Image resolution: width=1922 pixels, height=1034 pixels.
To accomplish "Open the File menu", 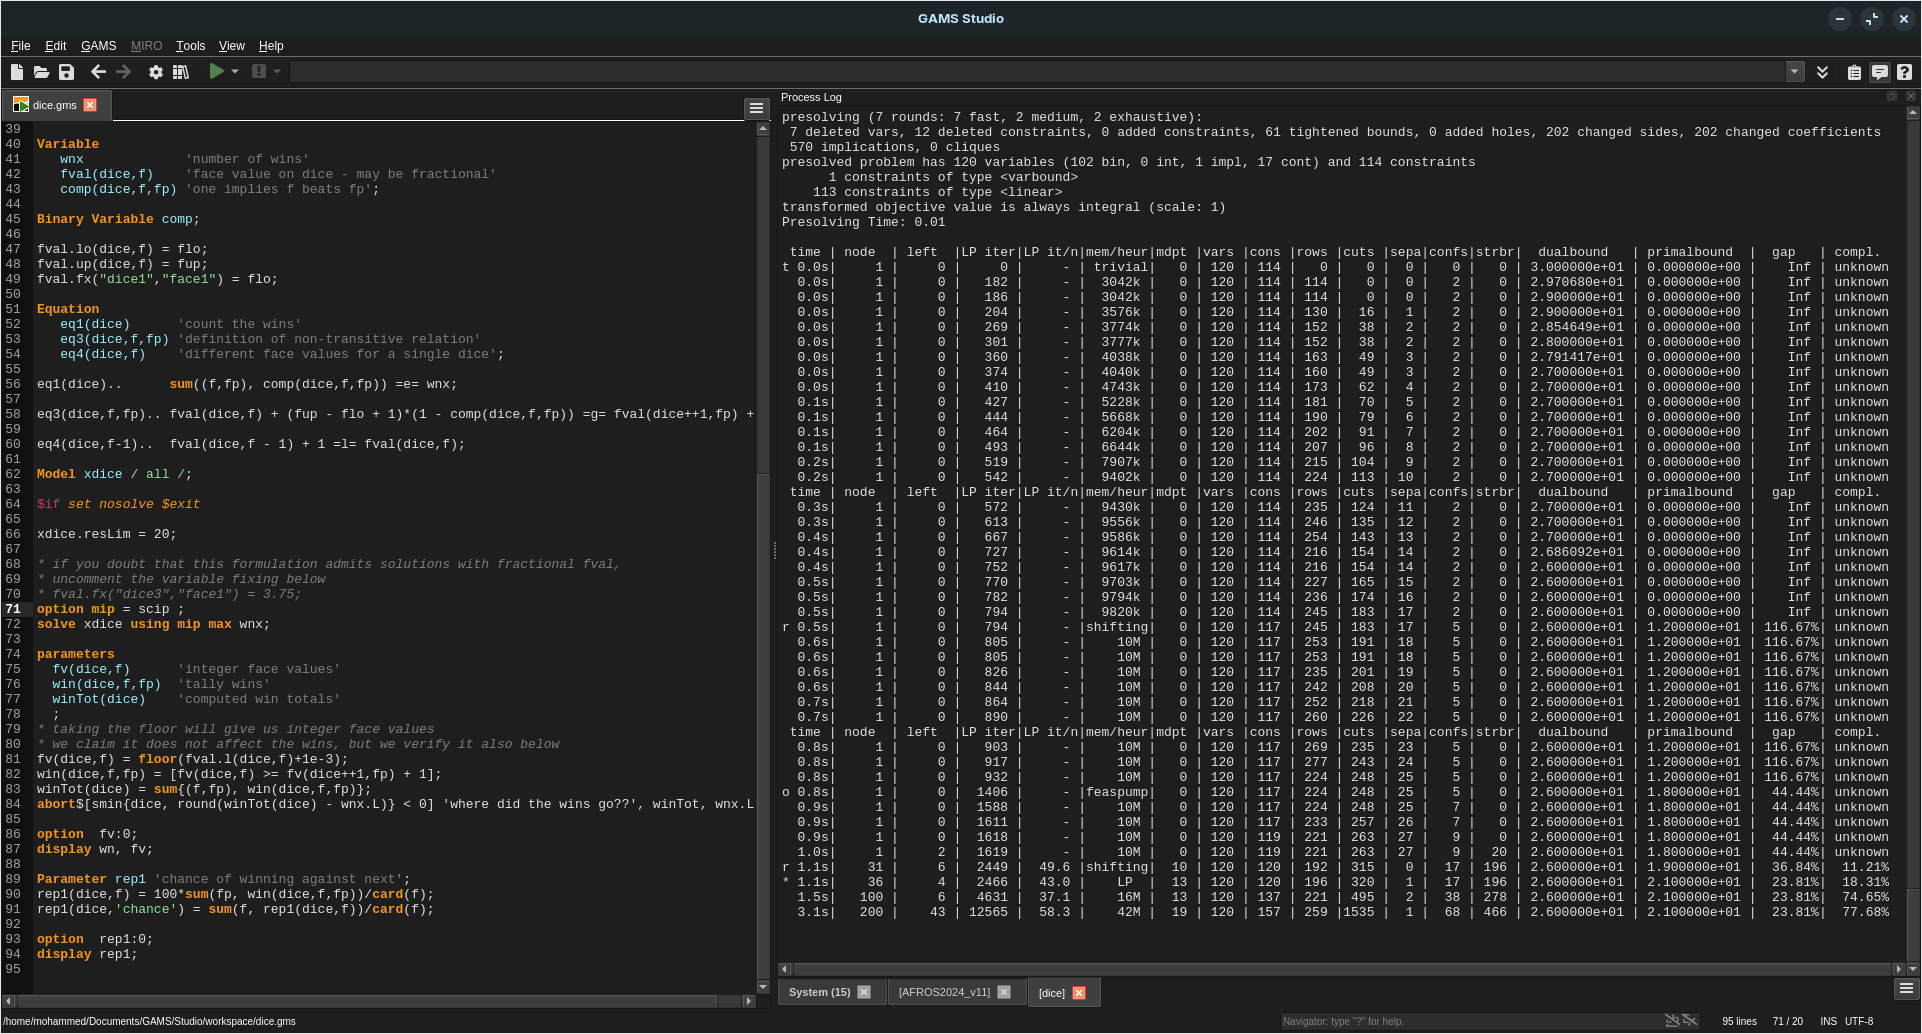I will pyautogui.click(x=20, y=46).
